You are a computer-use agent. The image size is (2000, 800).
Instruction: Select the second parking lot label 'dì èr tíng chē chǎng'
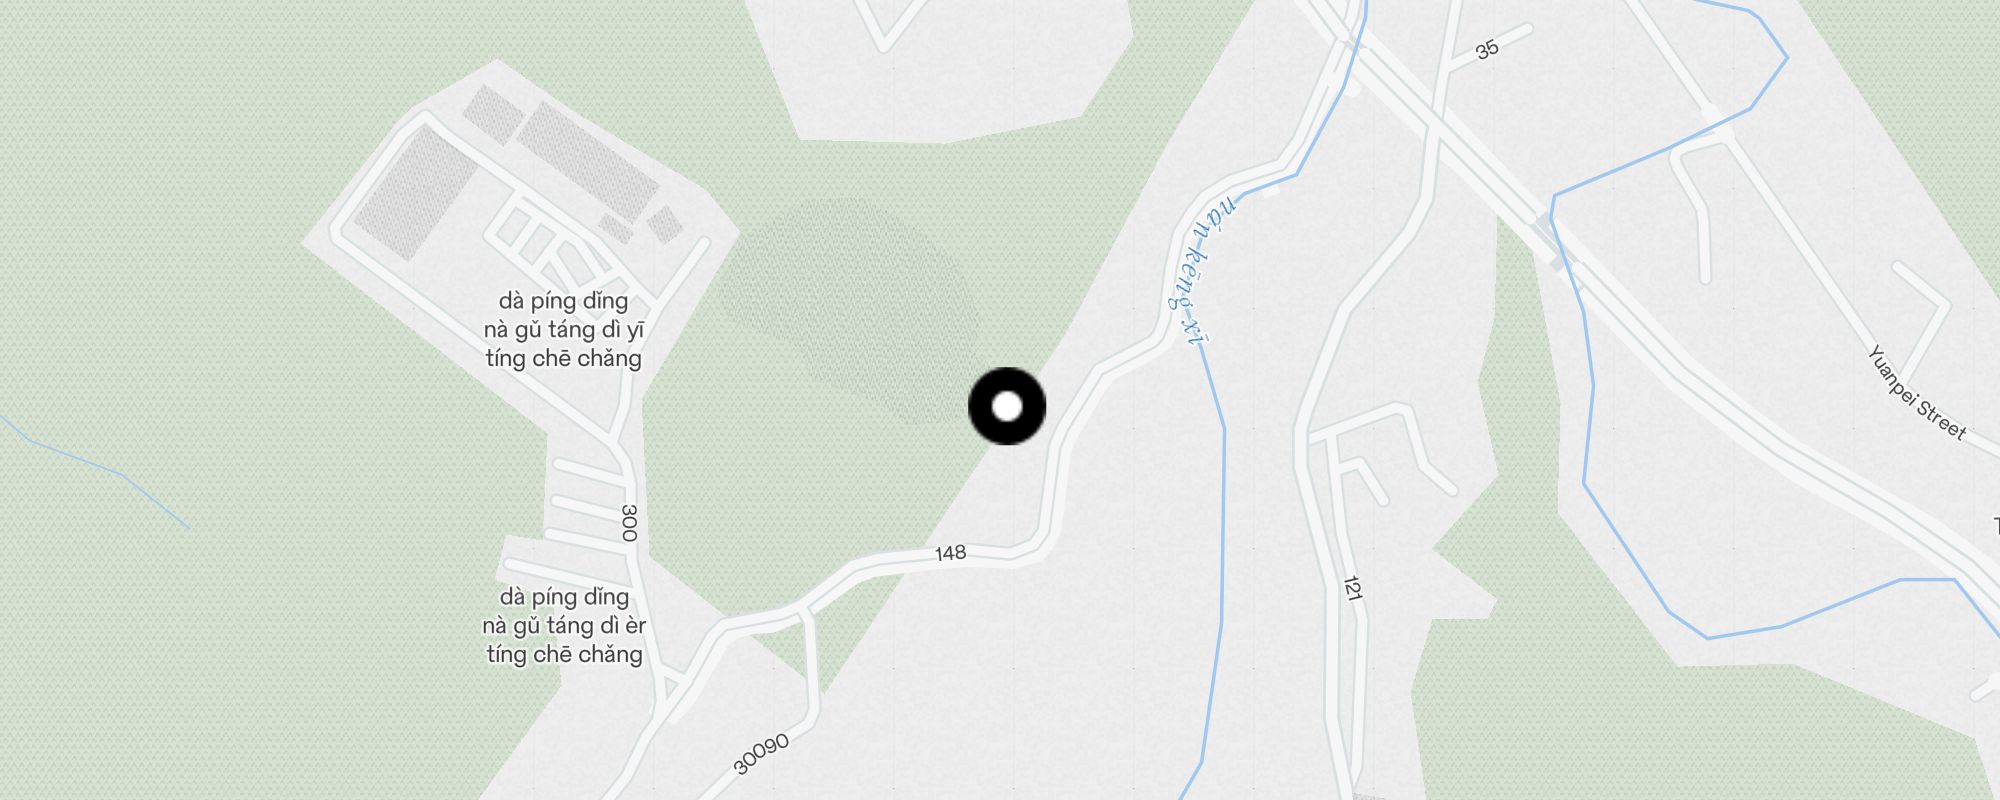pyautogui.click(x=564, y=626)
